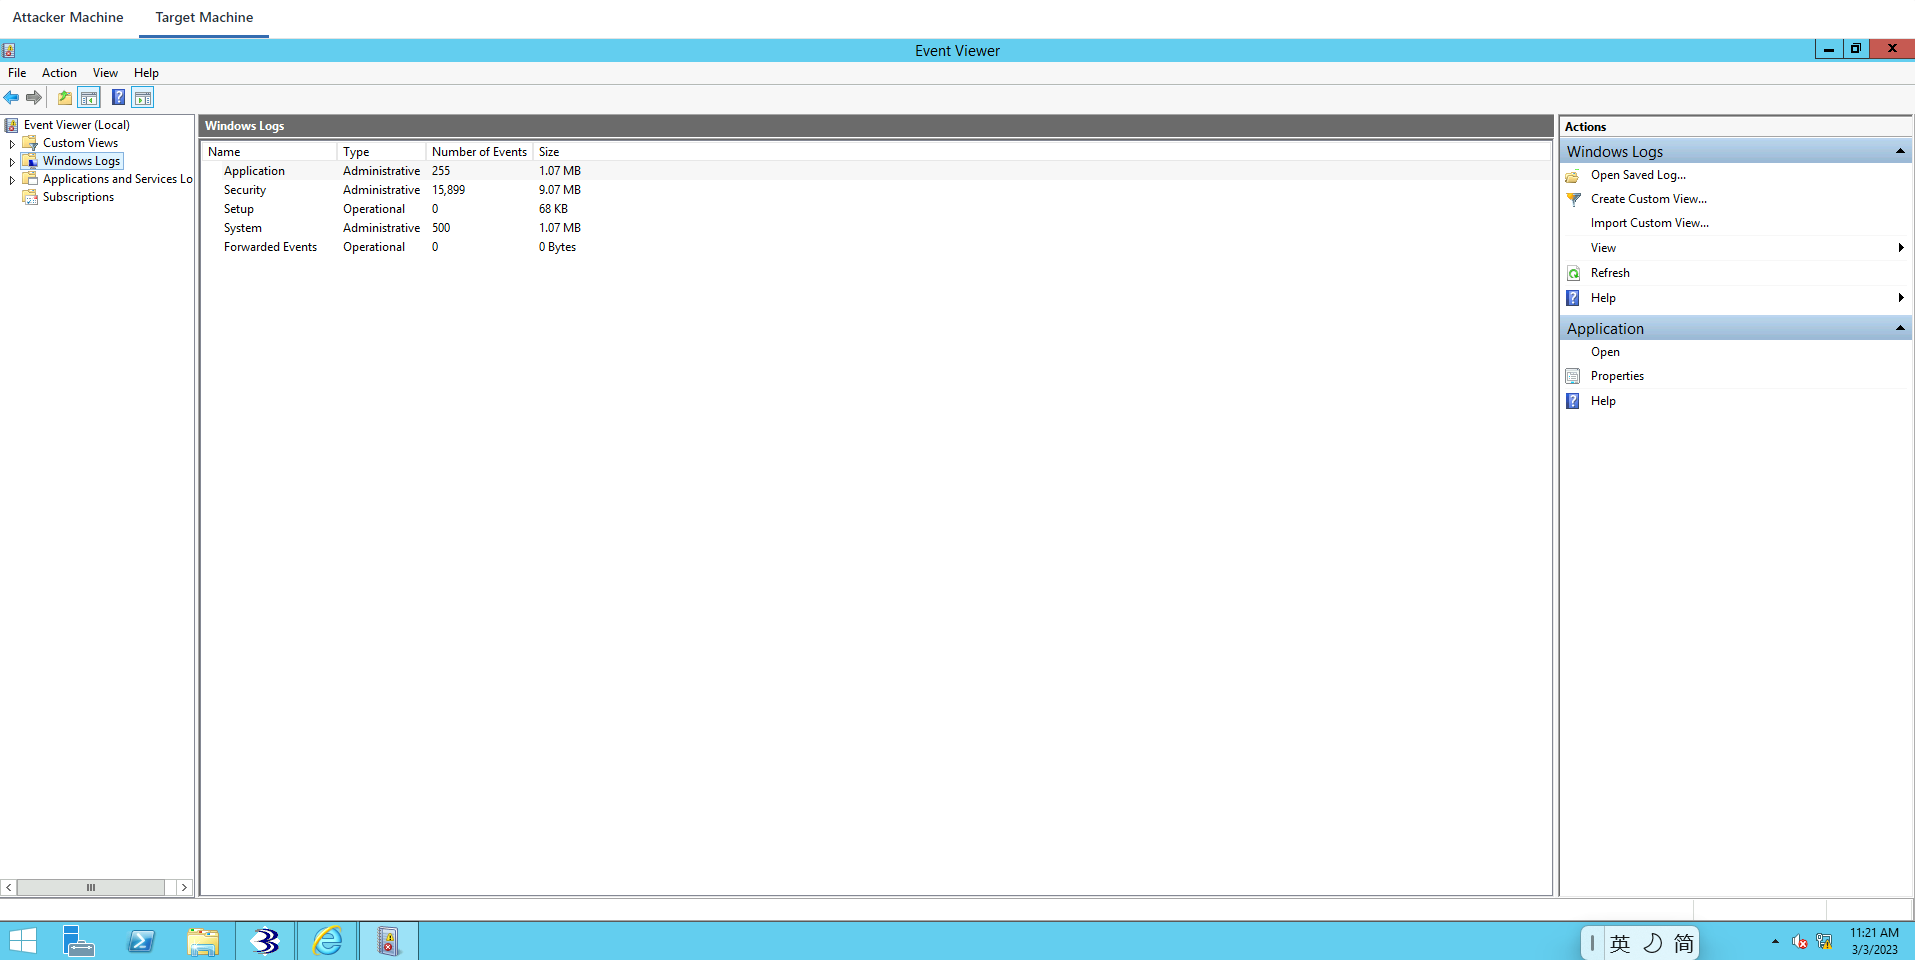Screen dimensions: 1915x960
Task: Click Open Saved Log action
Action: 1638,175
